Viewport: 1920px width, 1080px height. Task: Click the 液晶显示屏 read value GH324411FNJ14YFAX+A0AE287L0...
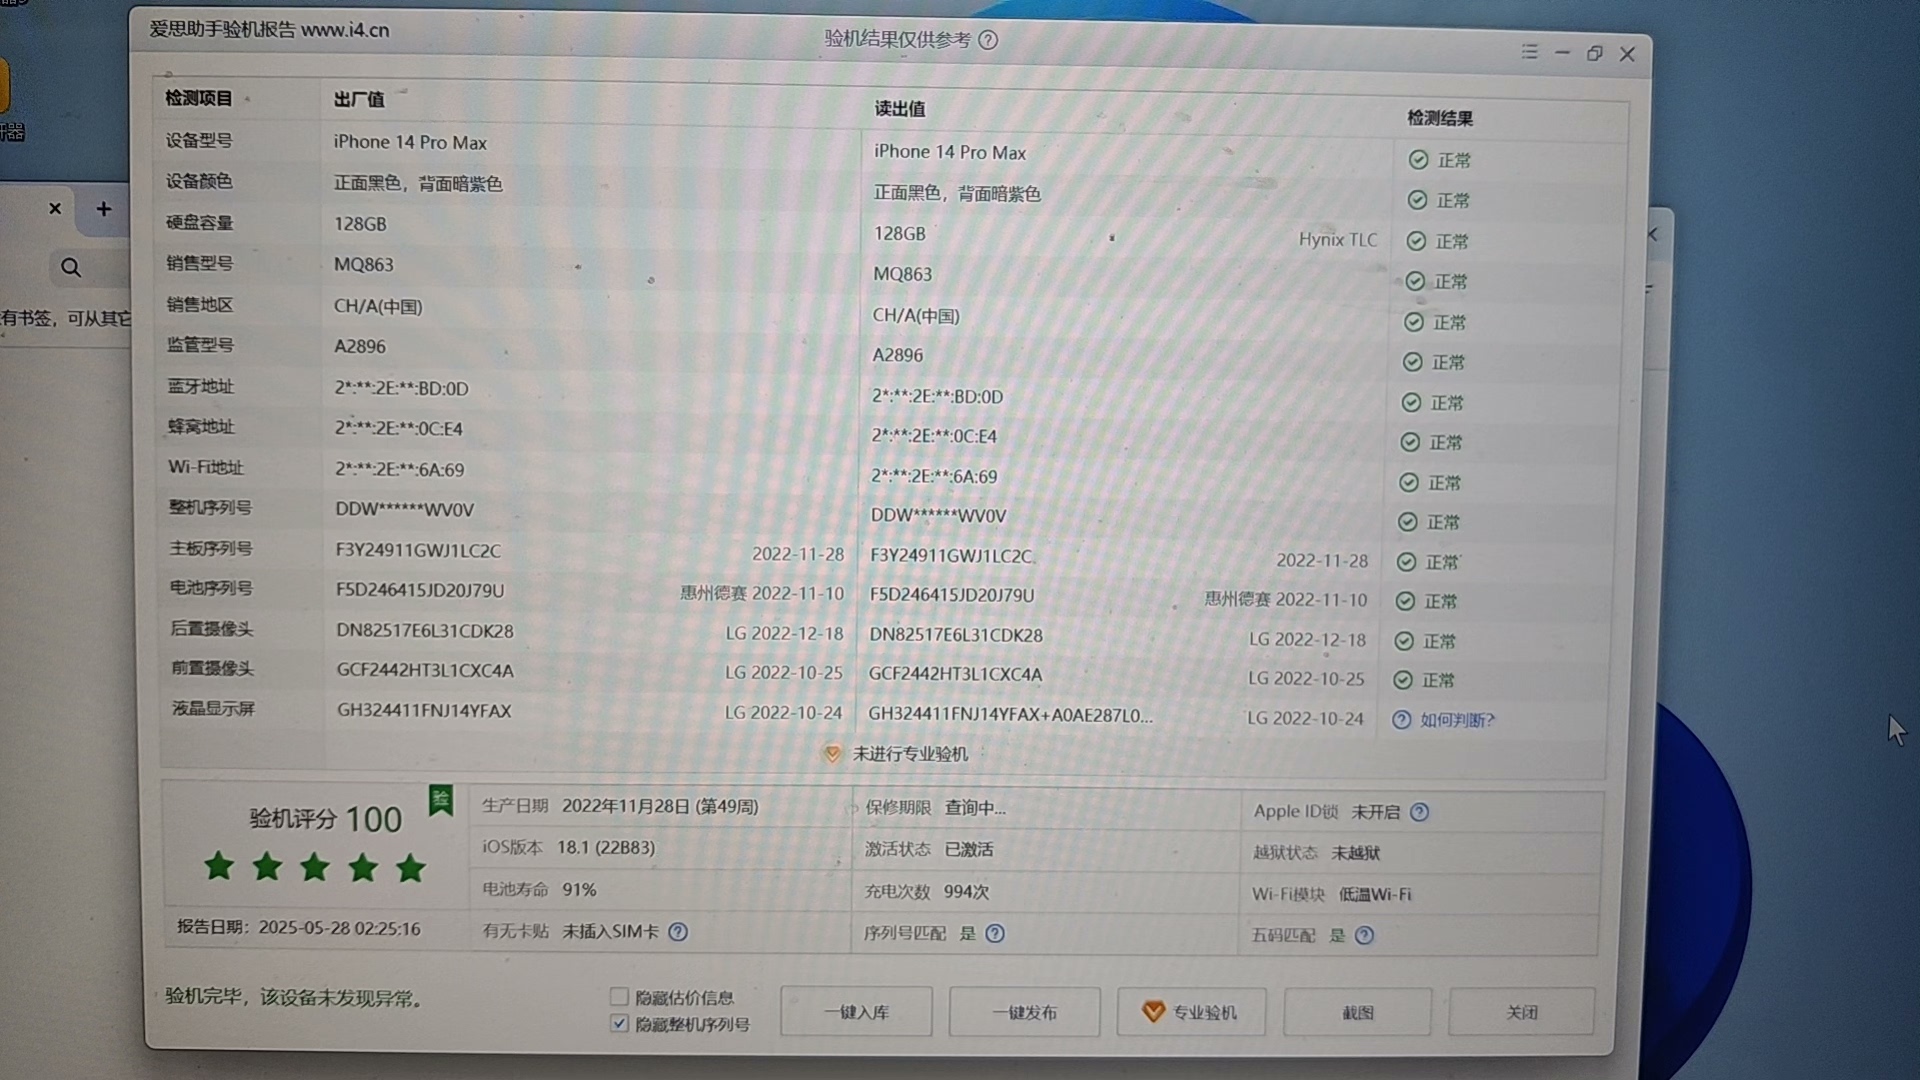(x=1010, y=715)
